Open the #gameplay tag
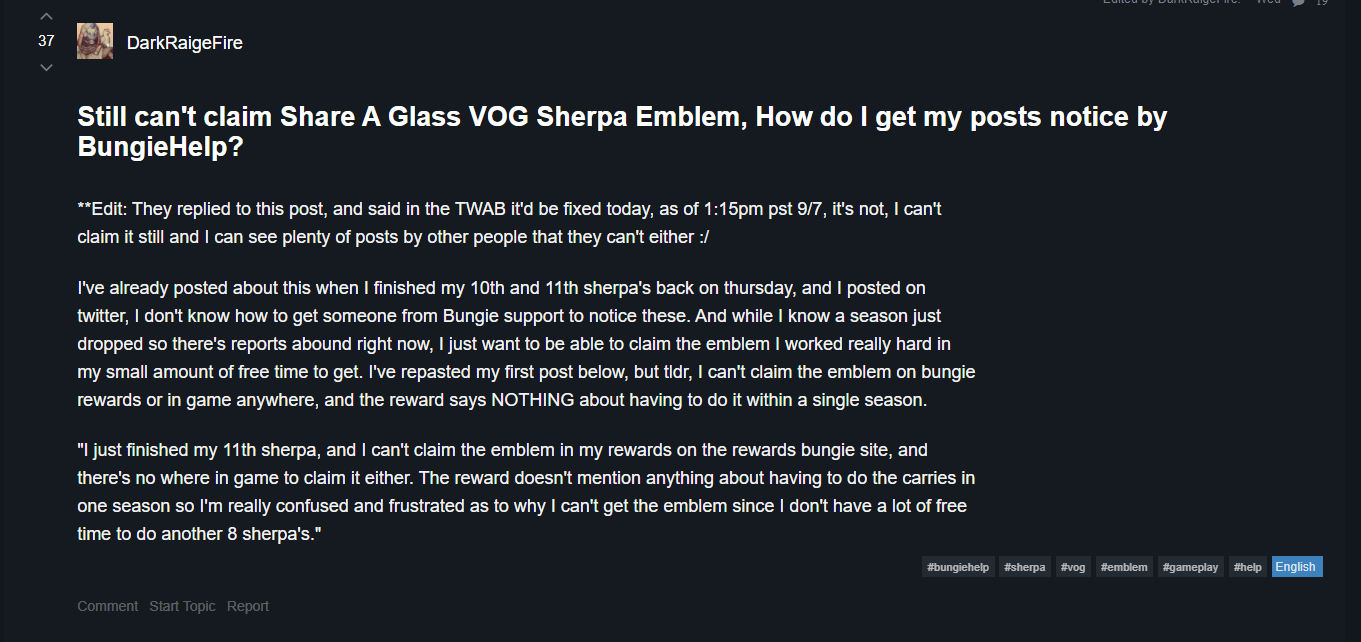The width and height of the screenshot is (1361, 642). coord(1191,567)
